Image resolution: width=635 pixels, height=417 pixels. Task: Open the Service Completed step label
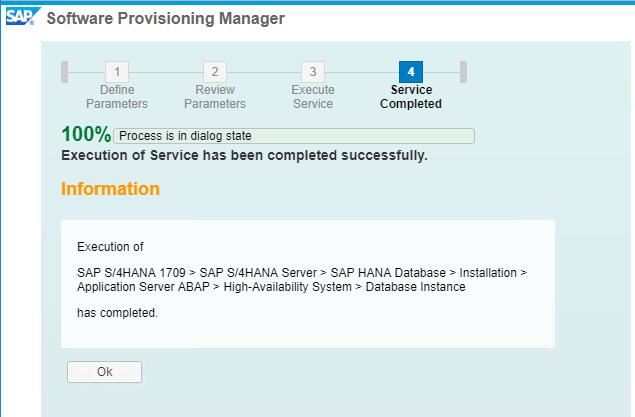[x=411, y=97]
